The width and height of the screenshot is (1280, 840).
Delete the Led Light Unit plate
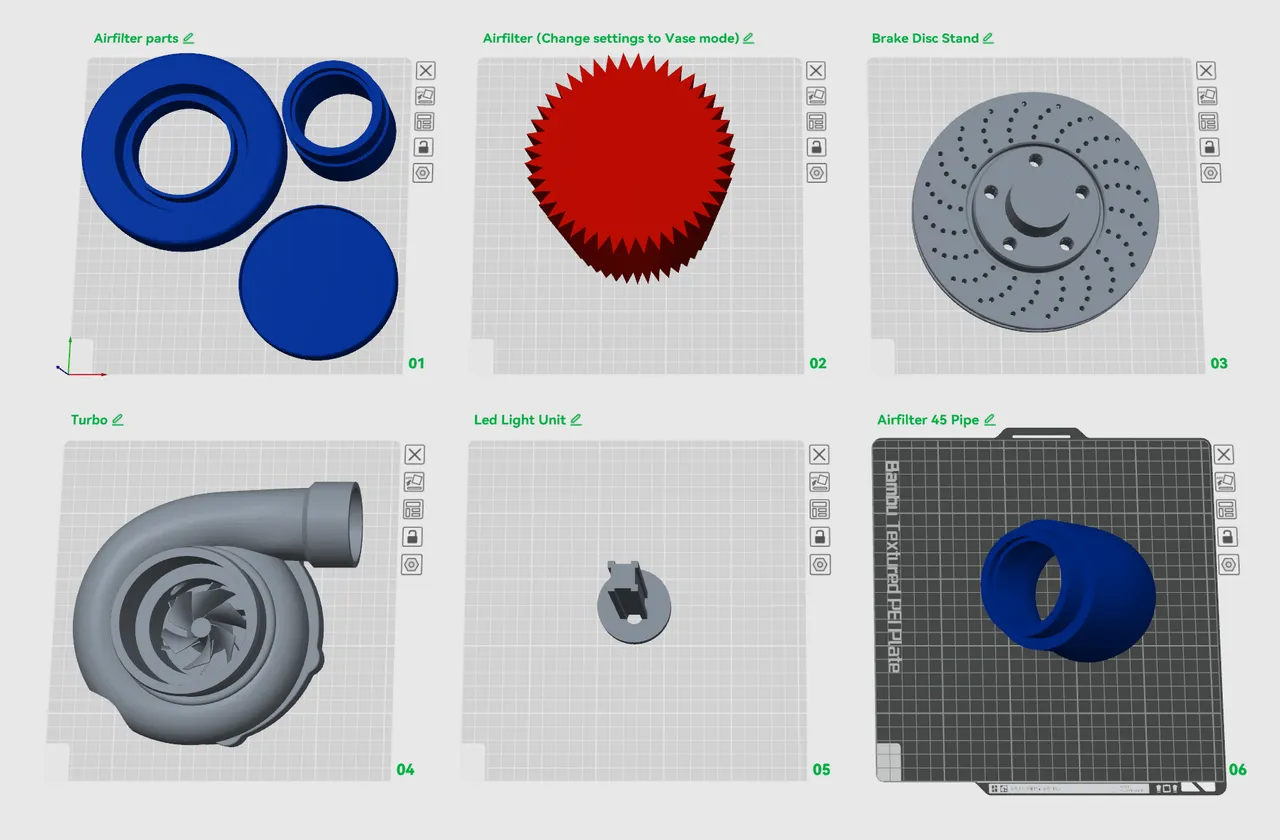click(x=819, y=454)
